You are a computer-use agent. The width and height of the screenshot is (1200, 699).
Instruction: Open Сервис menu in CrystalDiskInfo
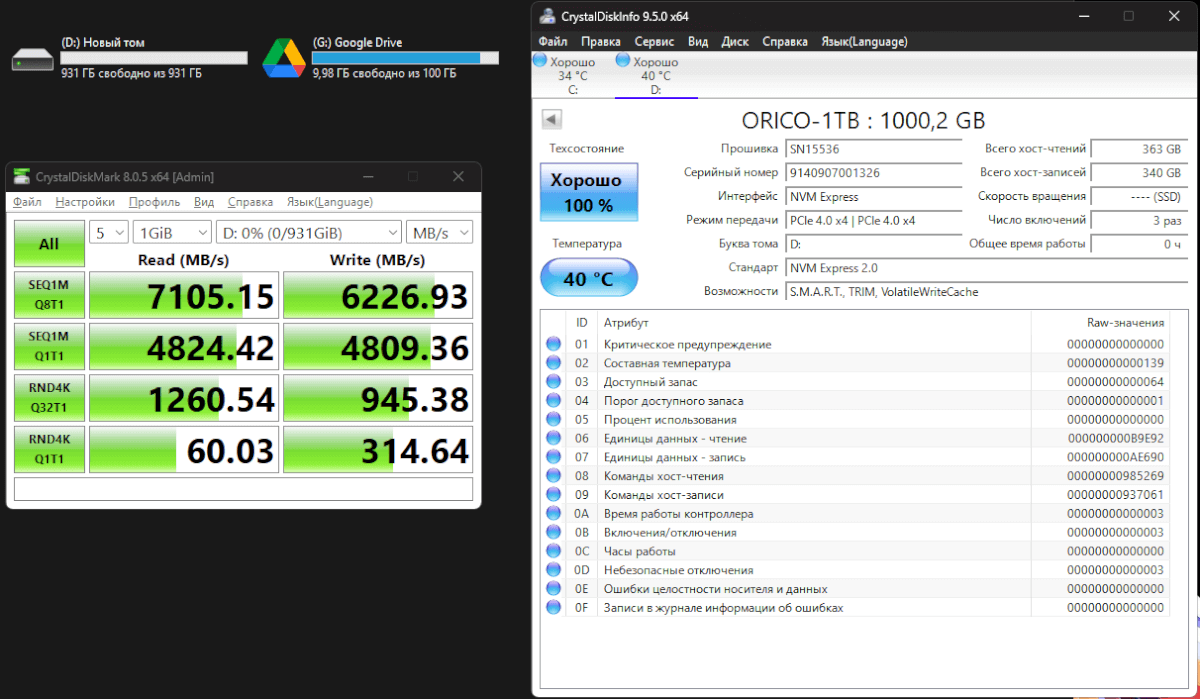tap(654, 42)
